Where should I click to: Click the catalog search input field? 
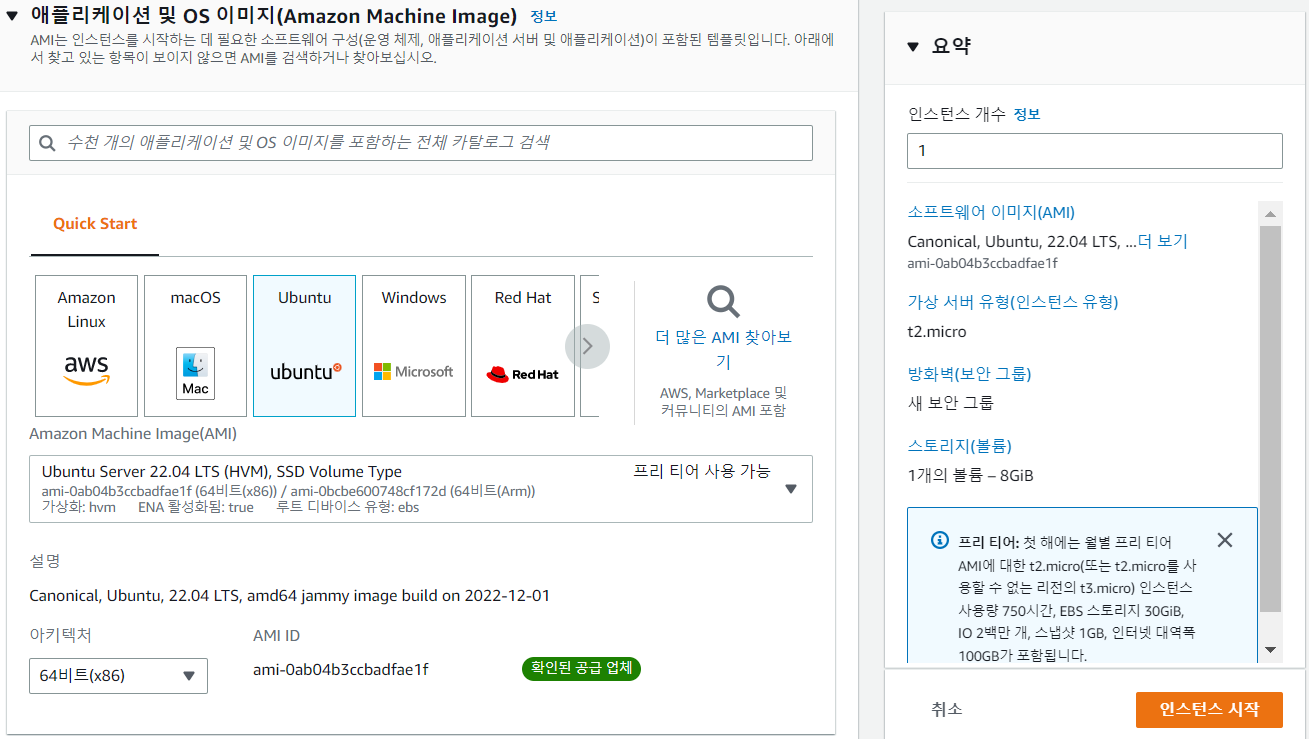tap(421, 143)
